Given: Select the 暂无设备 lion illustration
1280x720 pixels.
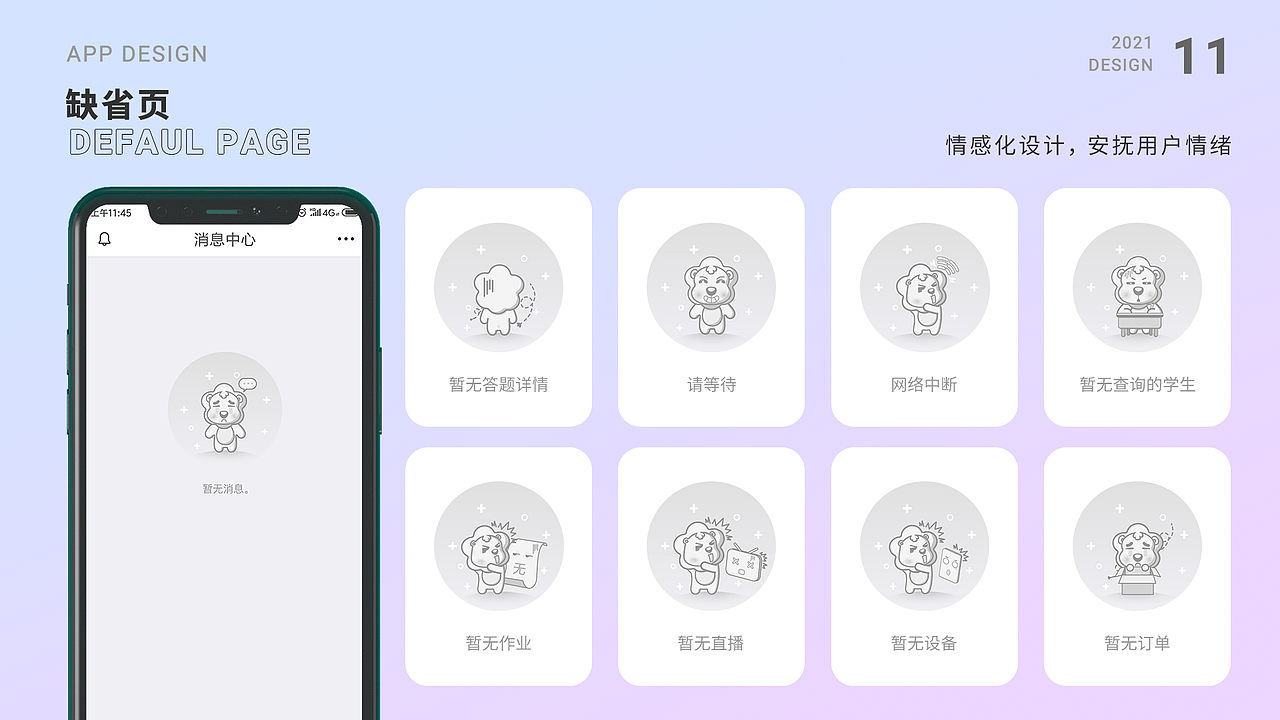Looking at the screenshot, I should coord(924,546).
